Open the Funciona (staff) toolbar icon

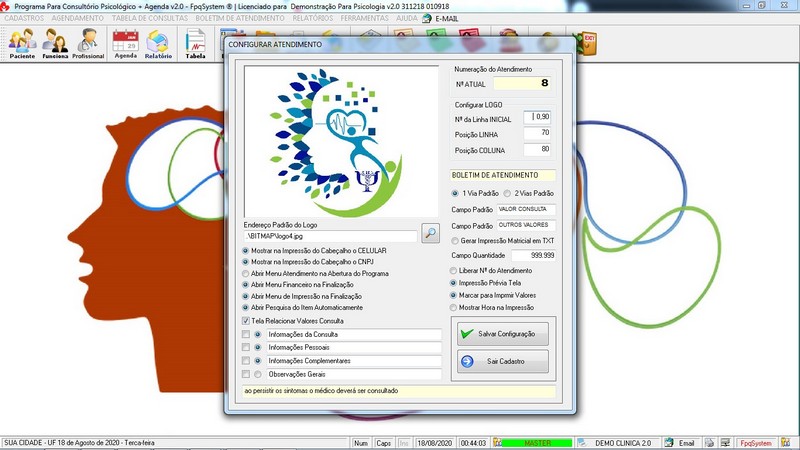pos(55,44)
